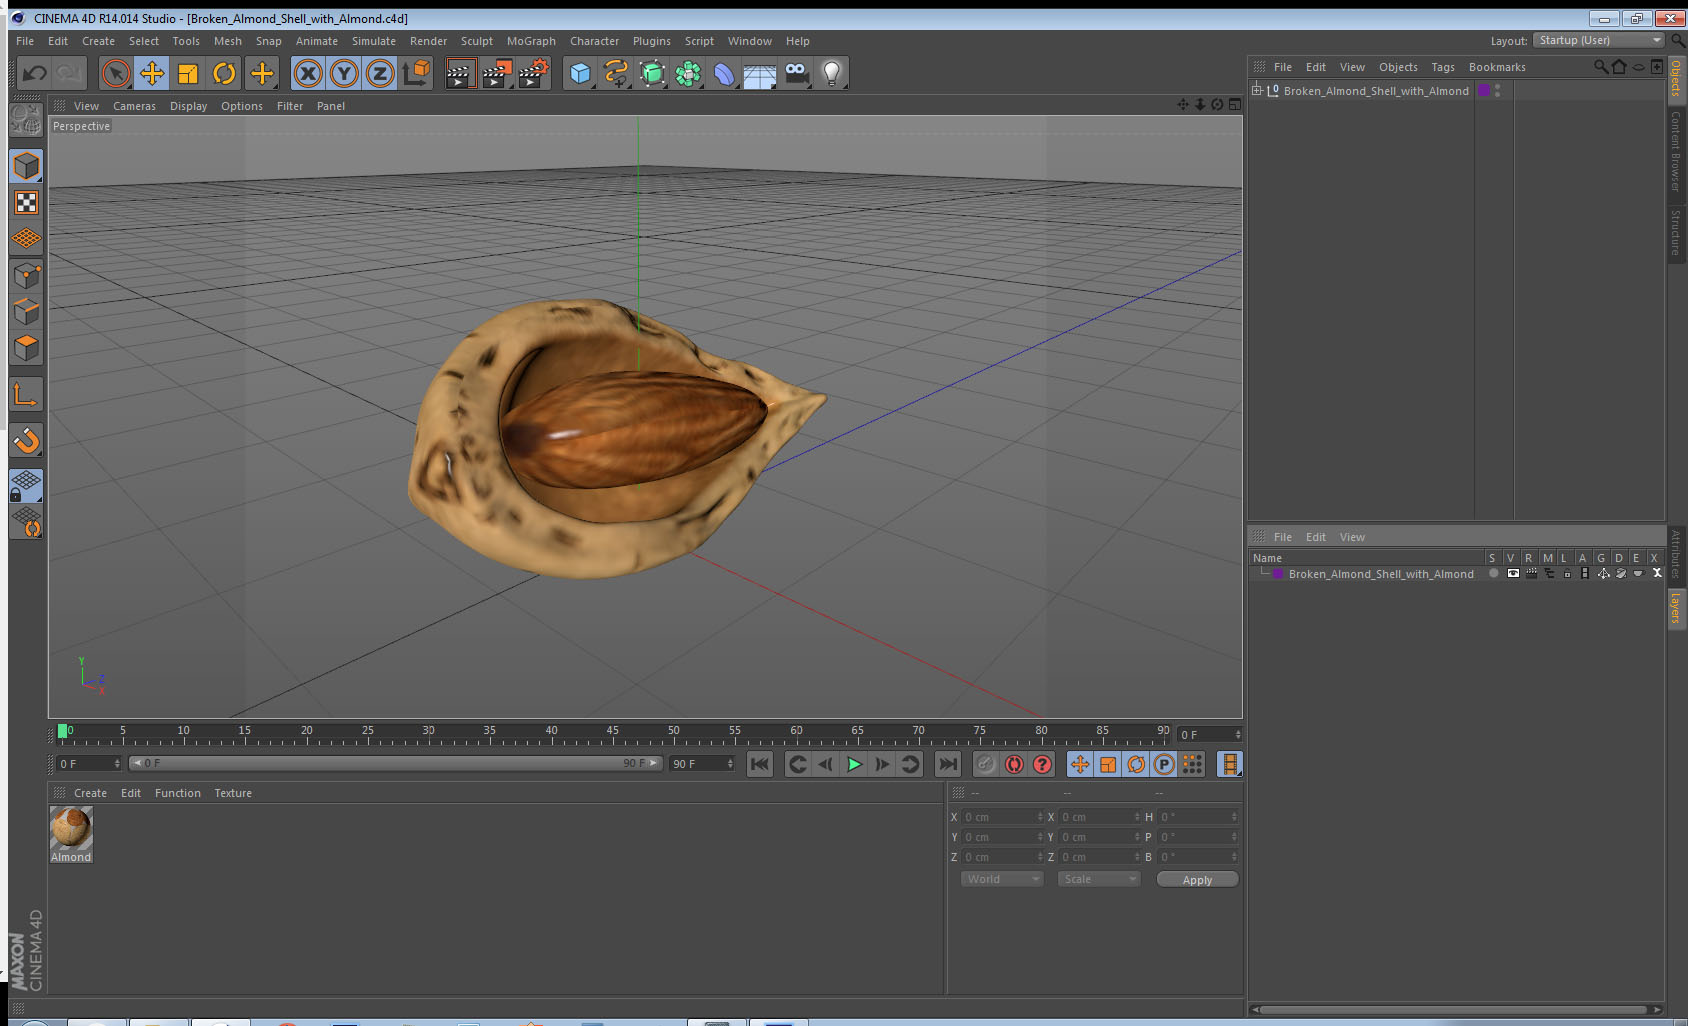
Task: Click the purple layer color swatch in Objects
Action: (1484, 90)
